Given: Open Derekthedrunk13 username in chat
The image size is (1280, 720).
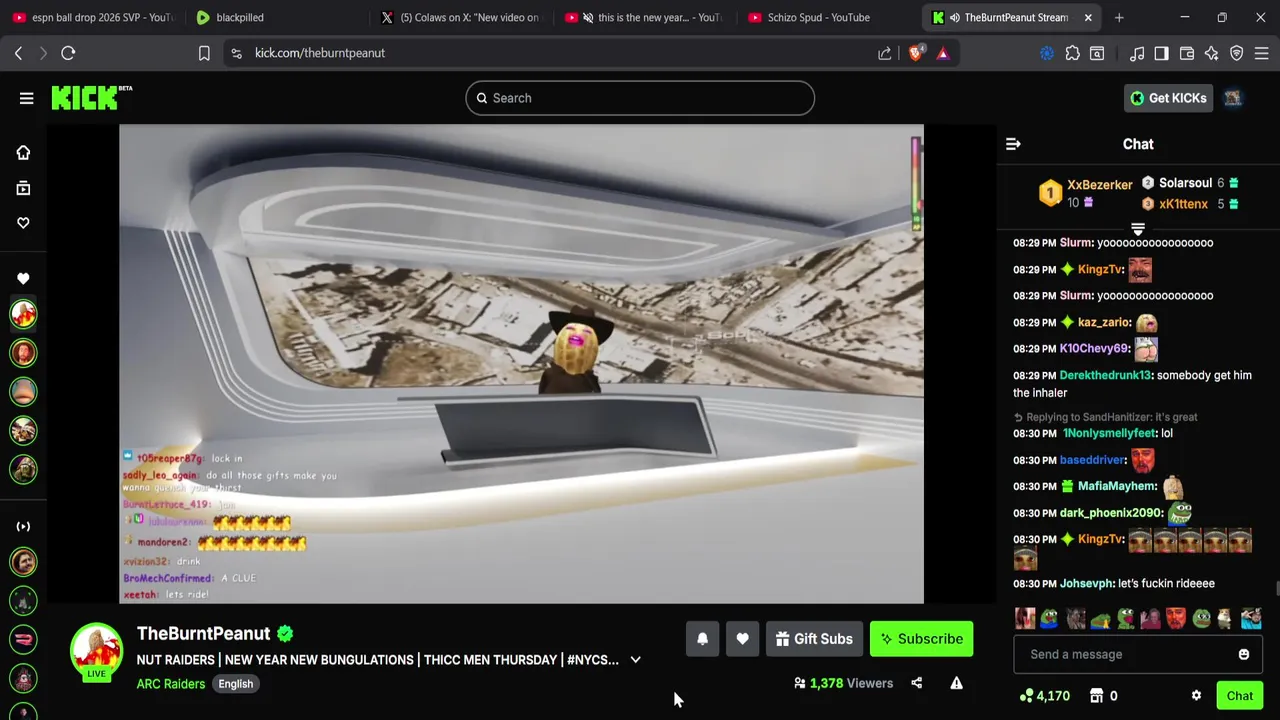Looking at the screenshot, I should point(1104,375).
